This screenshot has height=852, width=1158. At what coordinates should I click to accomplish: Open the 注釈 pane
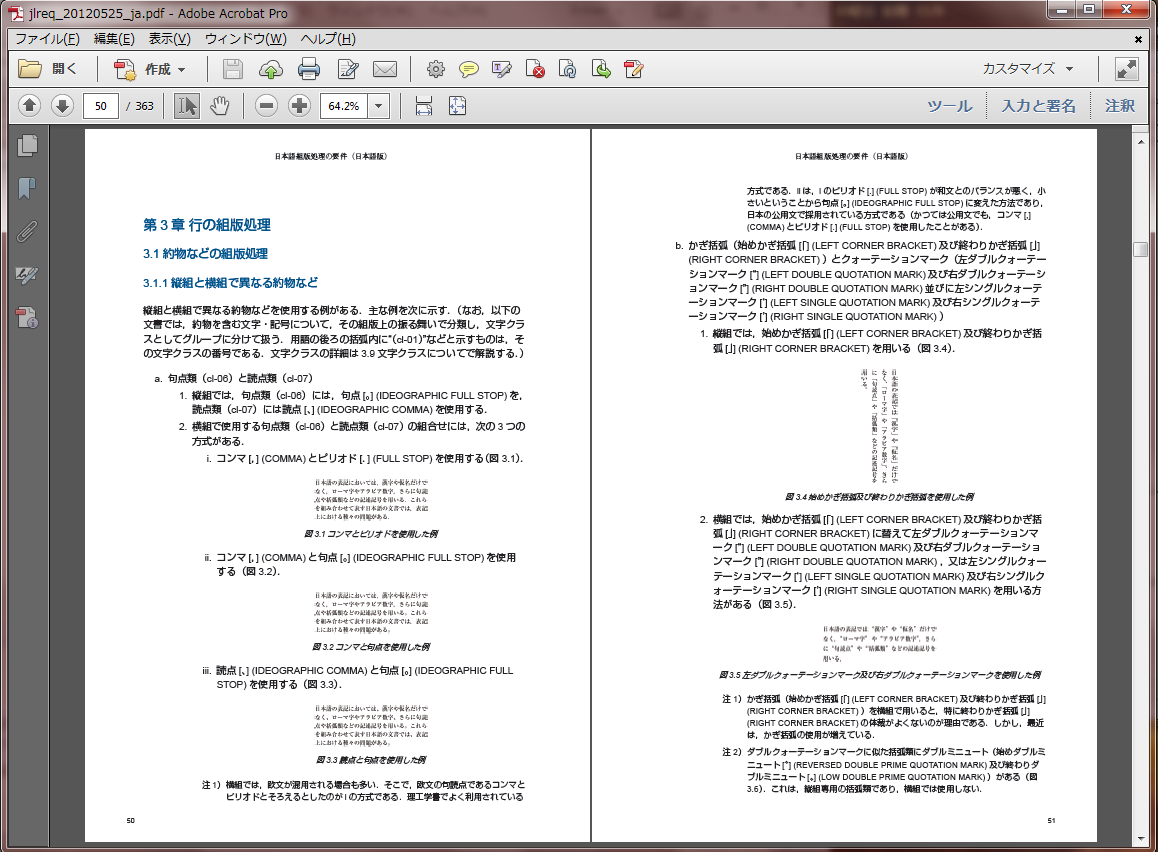pyautogui.click(x=1119, y=106)
